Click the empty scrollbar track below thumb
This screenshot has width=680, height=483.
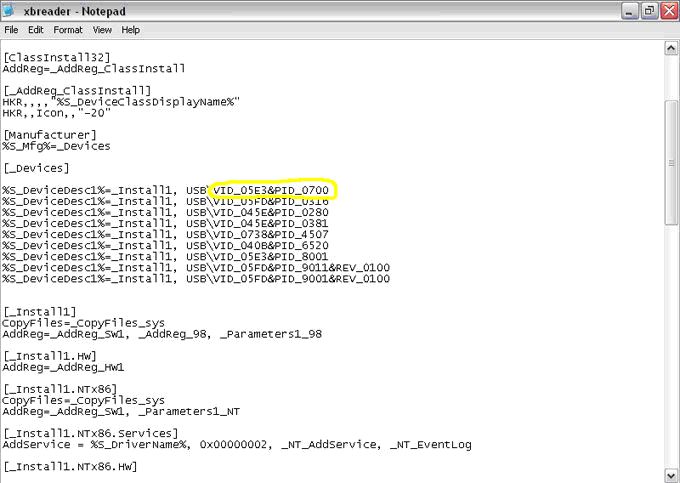tap(671, 350)
